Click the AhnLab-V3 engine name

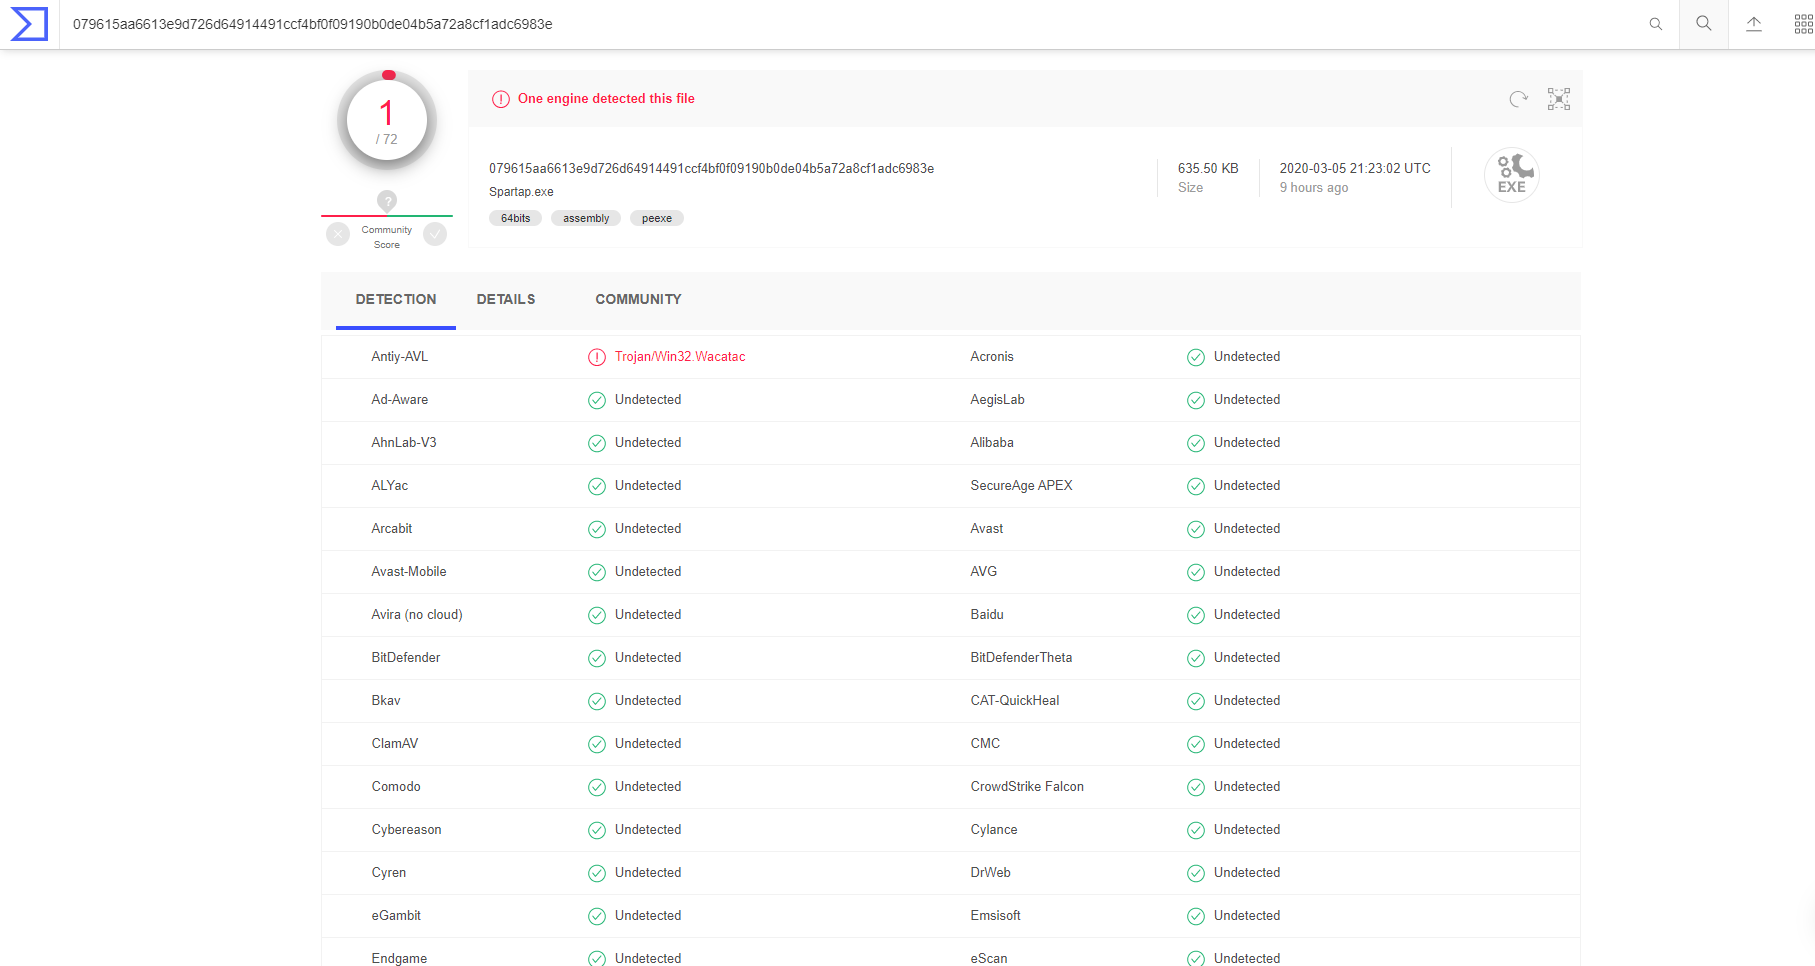tap(404, 443)
